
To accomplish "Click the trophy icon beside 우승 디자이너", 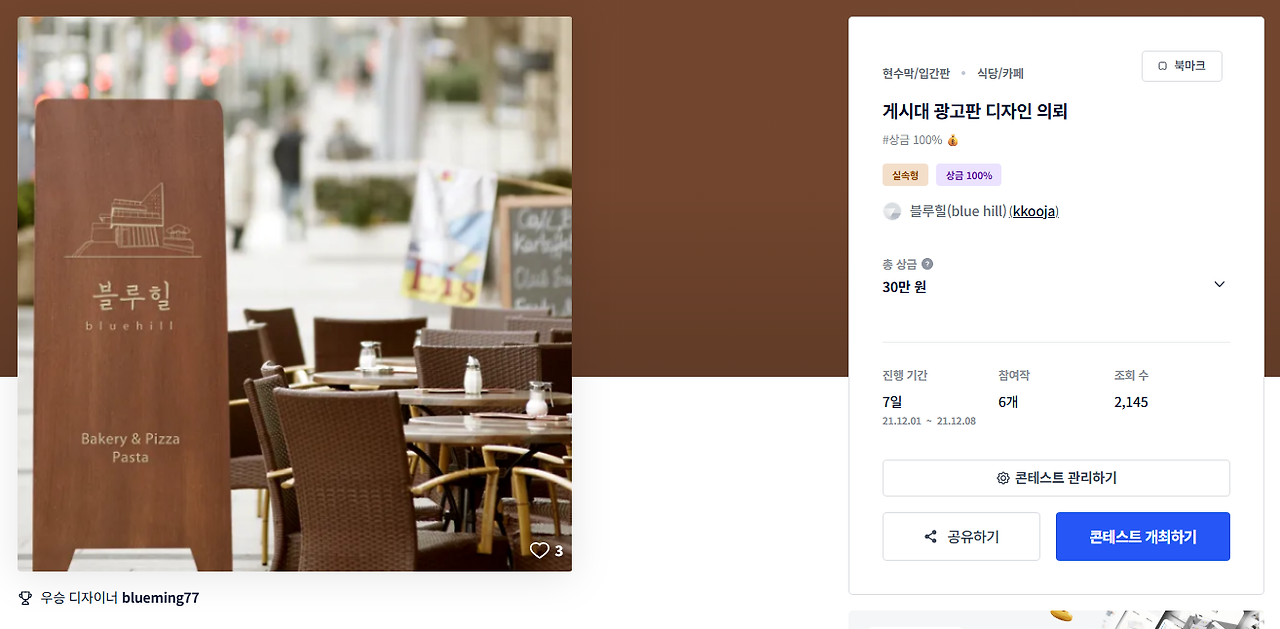I will point(26,598).
